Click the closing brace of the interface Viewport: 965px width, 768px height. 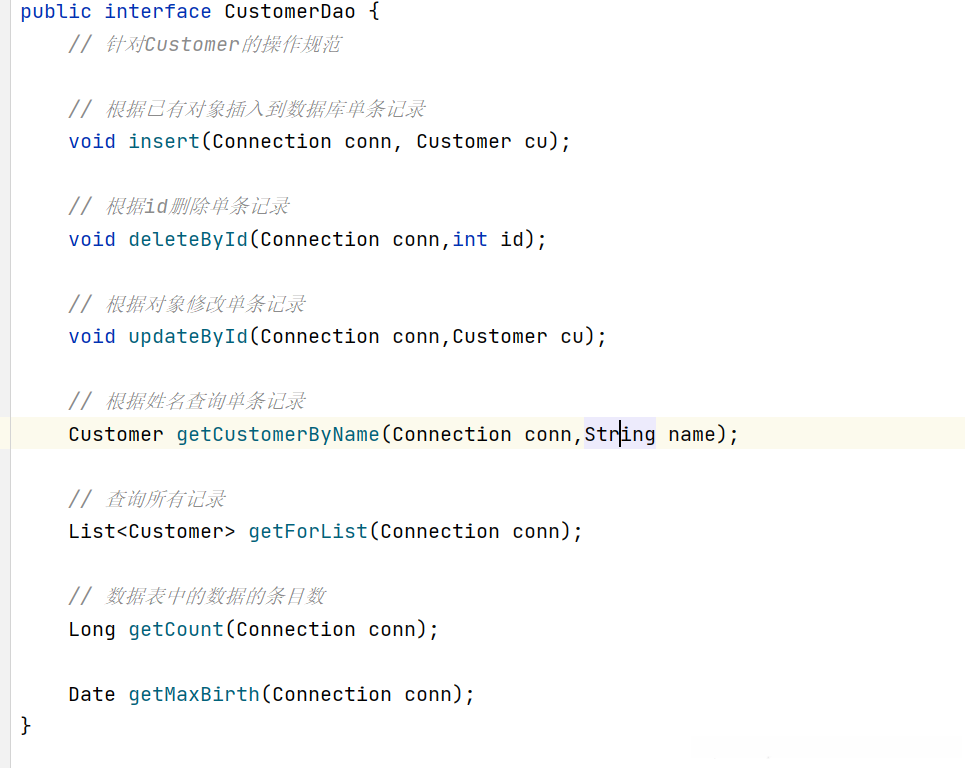coord(25,726)
